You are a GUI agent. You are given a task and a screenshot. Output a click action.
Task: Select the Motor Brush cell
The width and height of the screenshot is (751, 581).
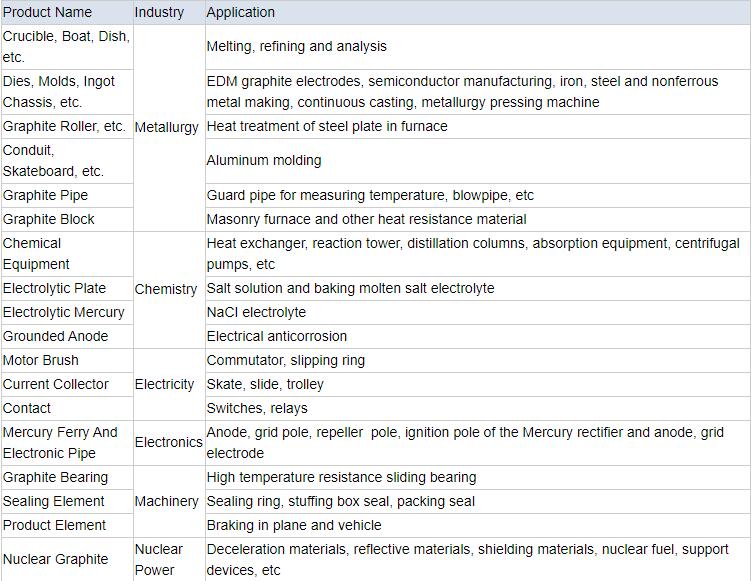click(41, 360)
